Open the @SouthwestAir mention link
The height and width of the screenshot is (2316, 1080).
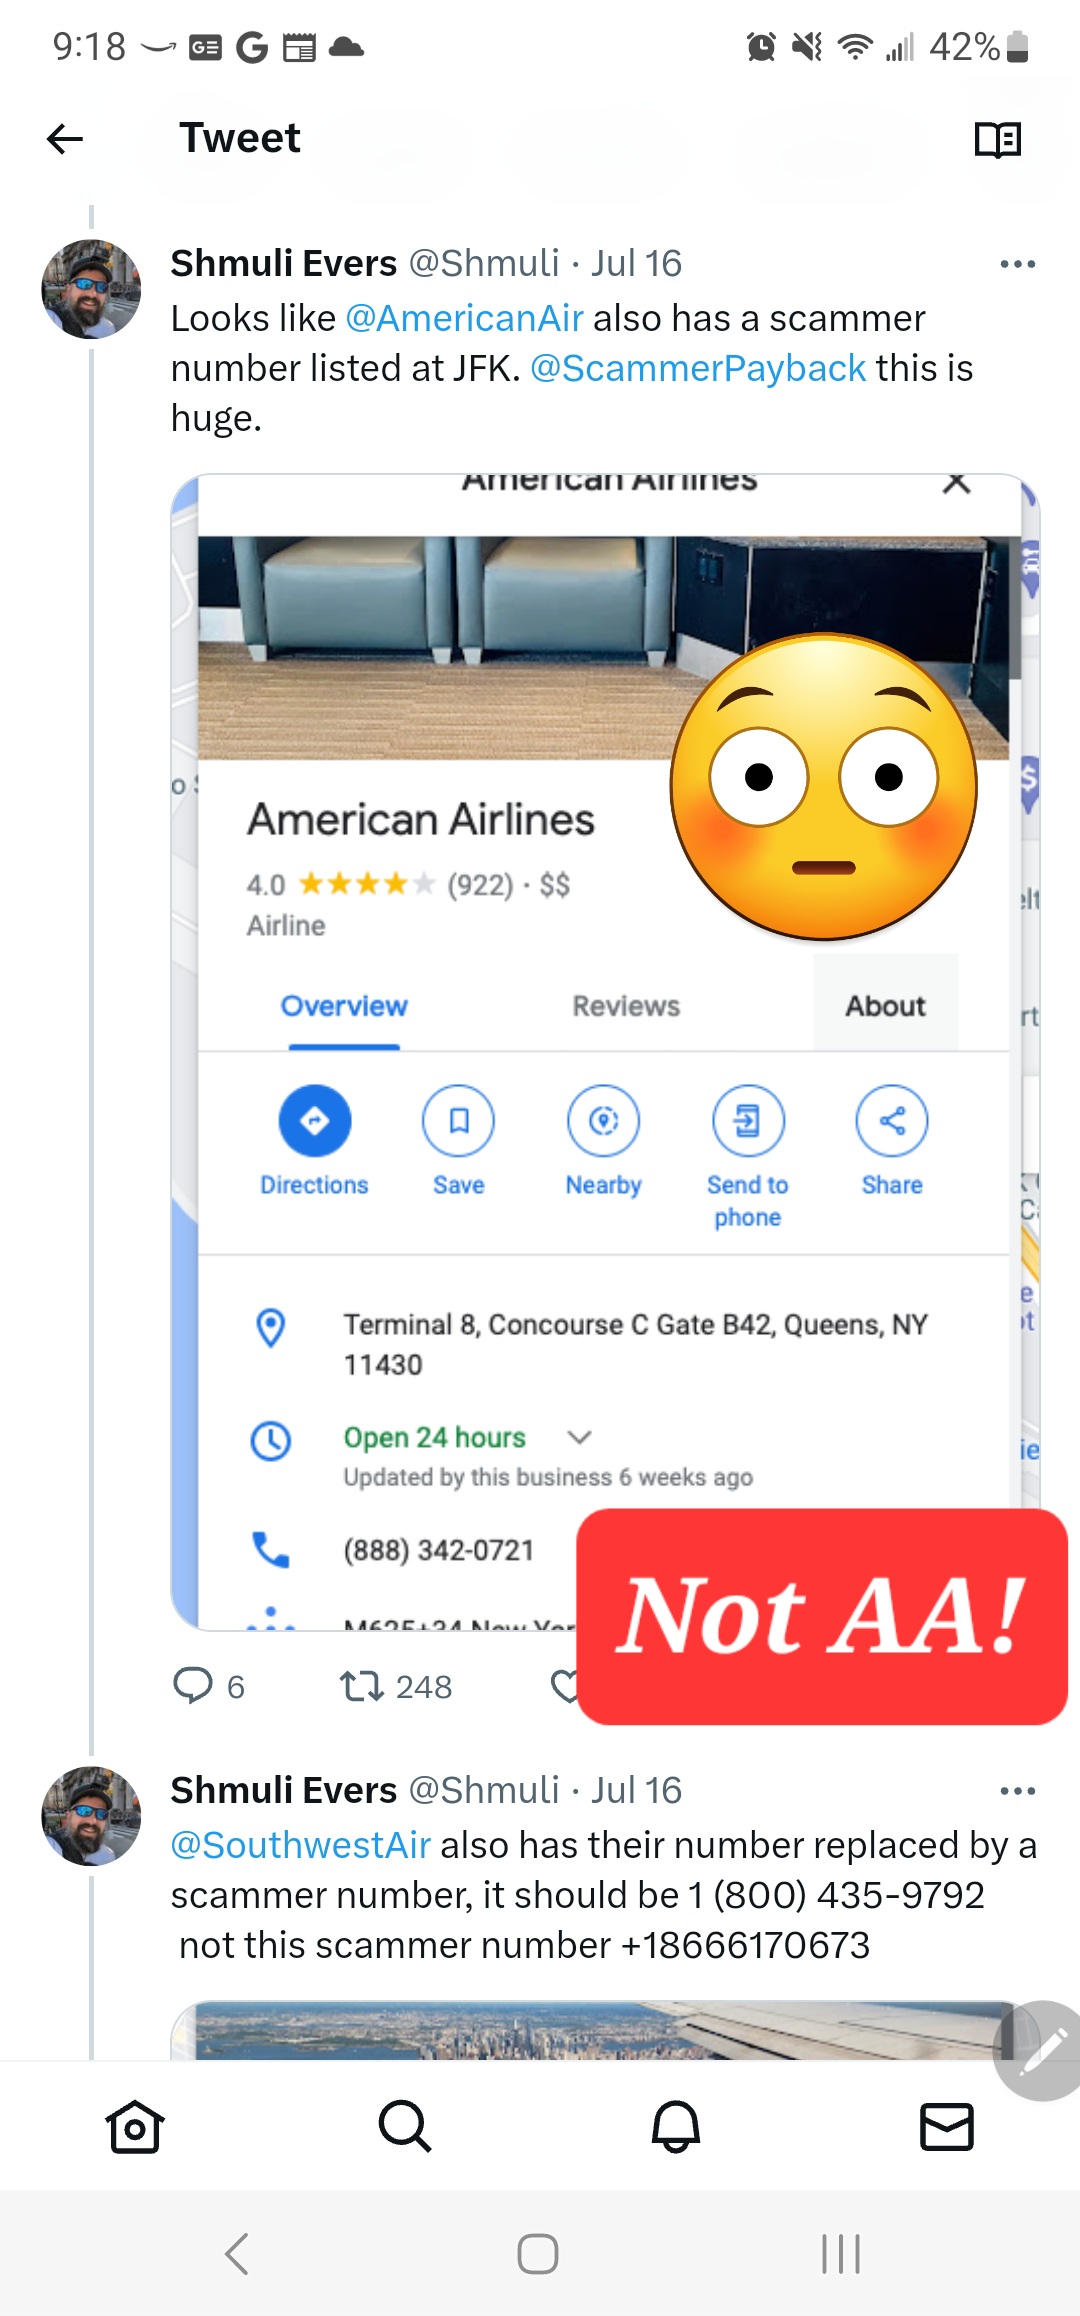point(301,1845)
